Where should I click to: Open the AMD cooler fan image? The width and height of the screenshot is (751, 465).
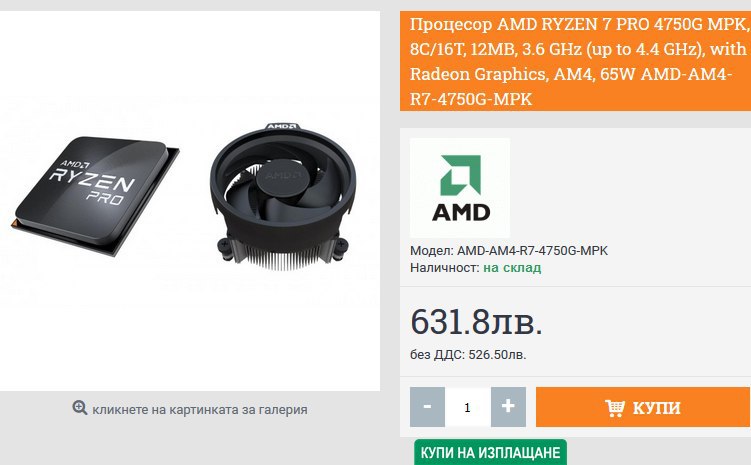point(283,196)
